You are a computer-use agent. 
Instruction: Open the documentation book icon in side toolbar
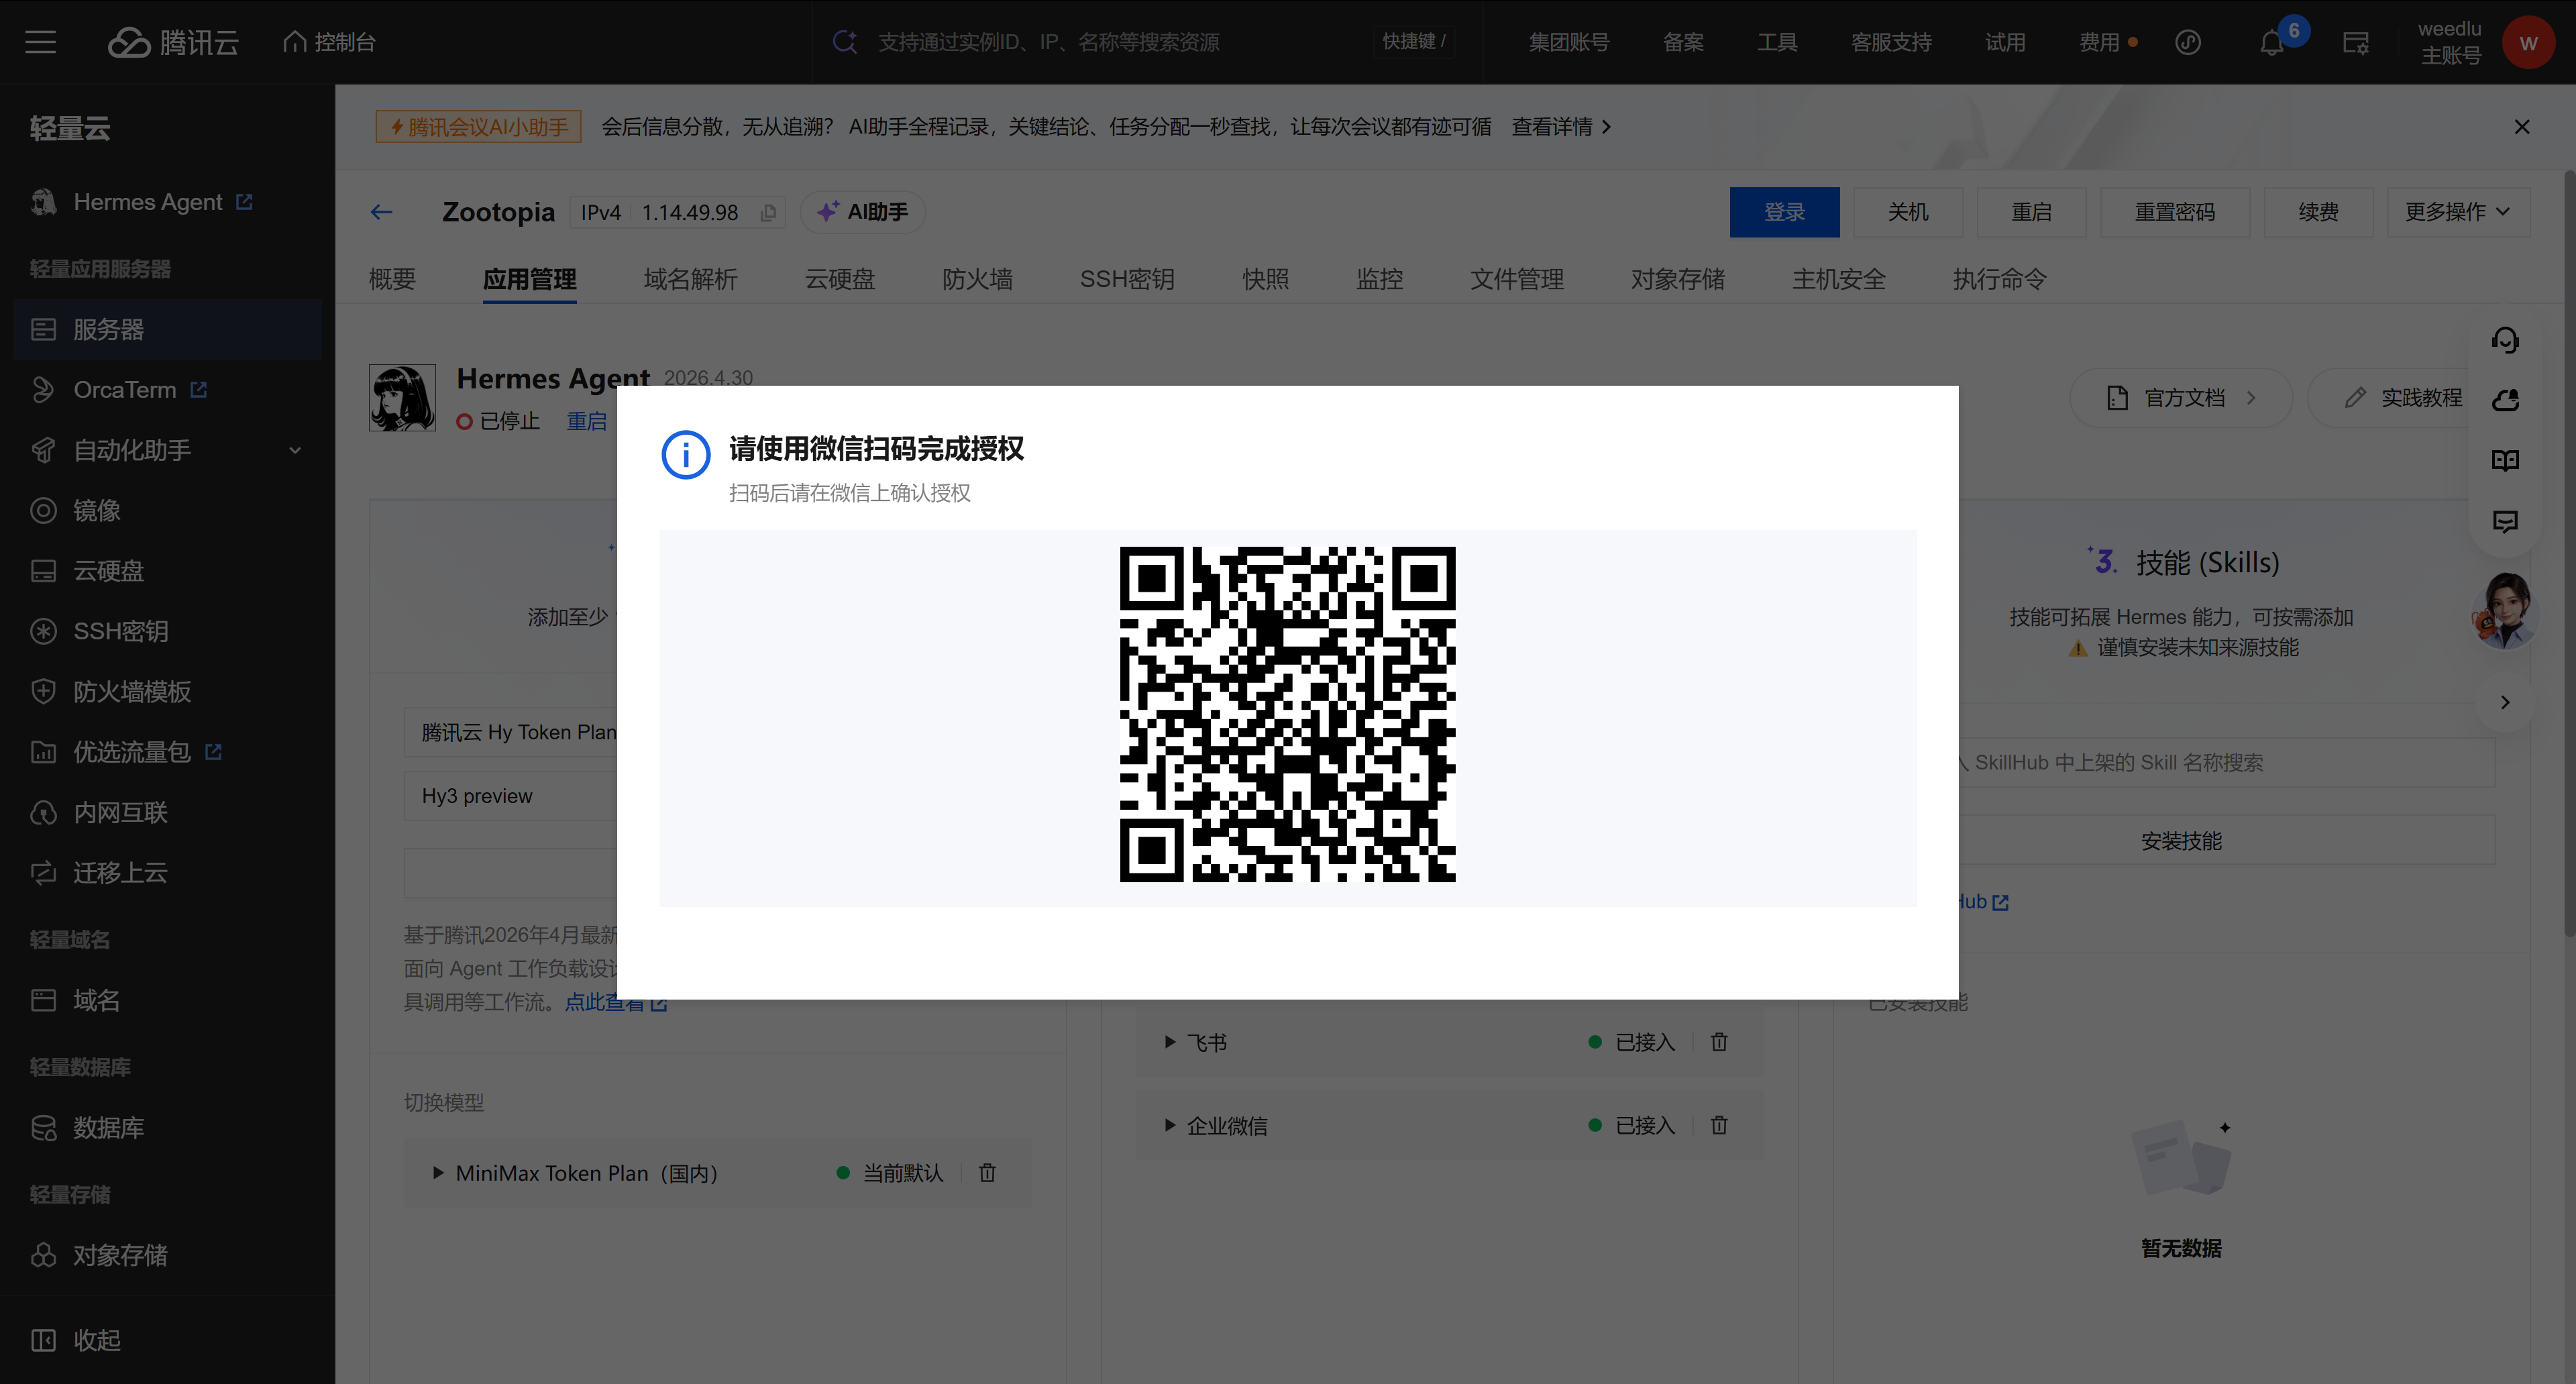point(2504,460)
